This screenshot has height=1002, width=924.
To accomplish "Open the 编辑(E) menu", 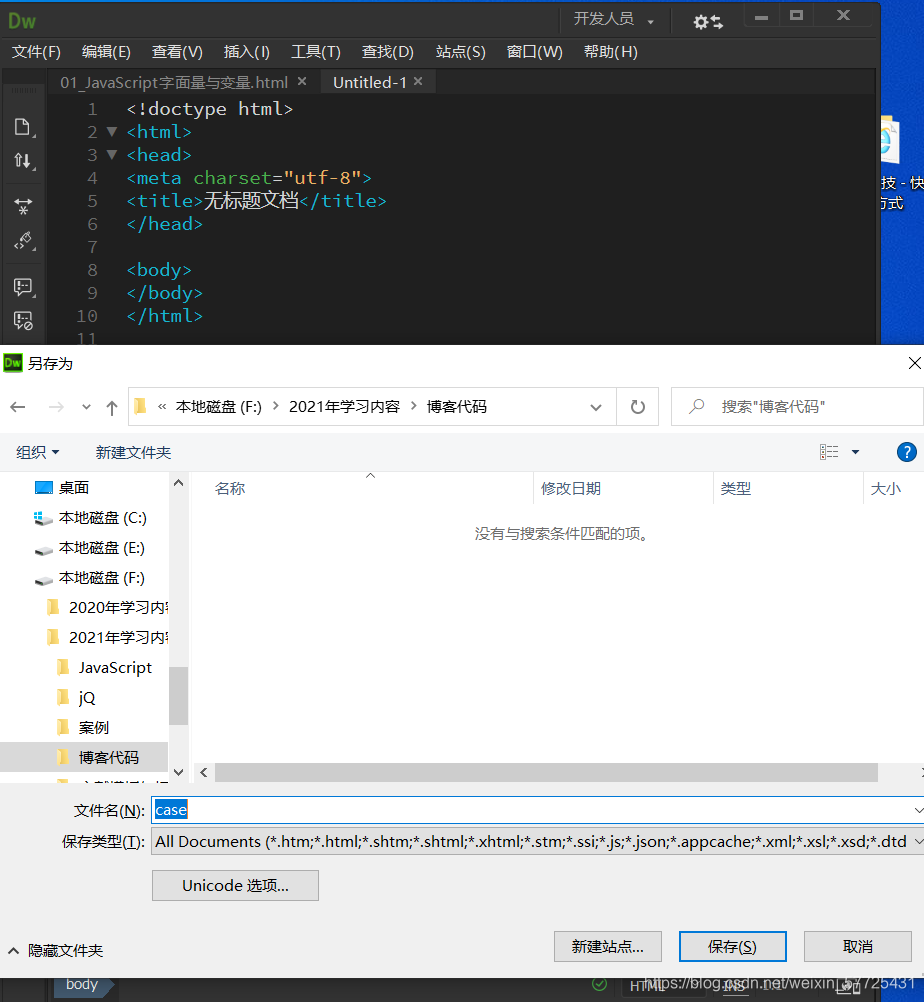I will pos(106,52).
